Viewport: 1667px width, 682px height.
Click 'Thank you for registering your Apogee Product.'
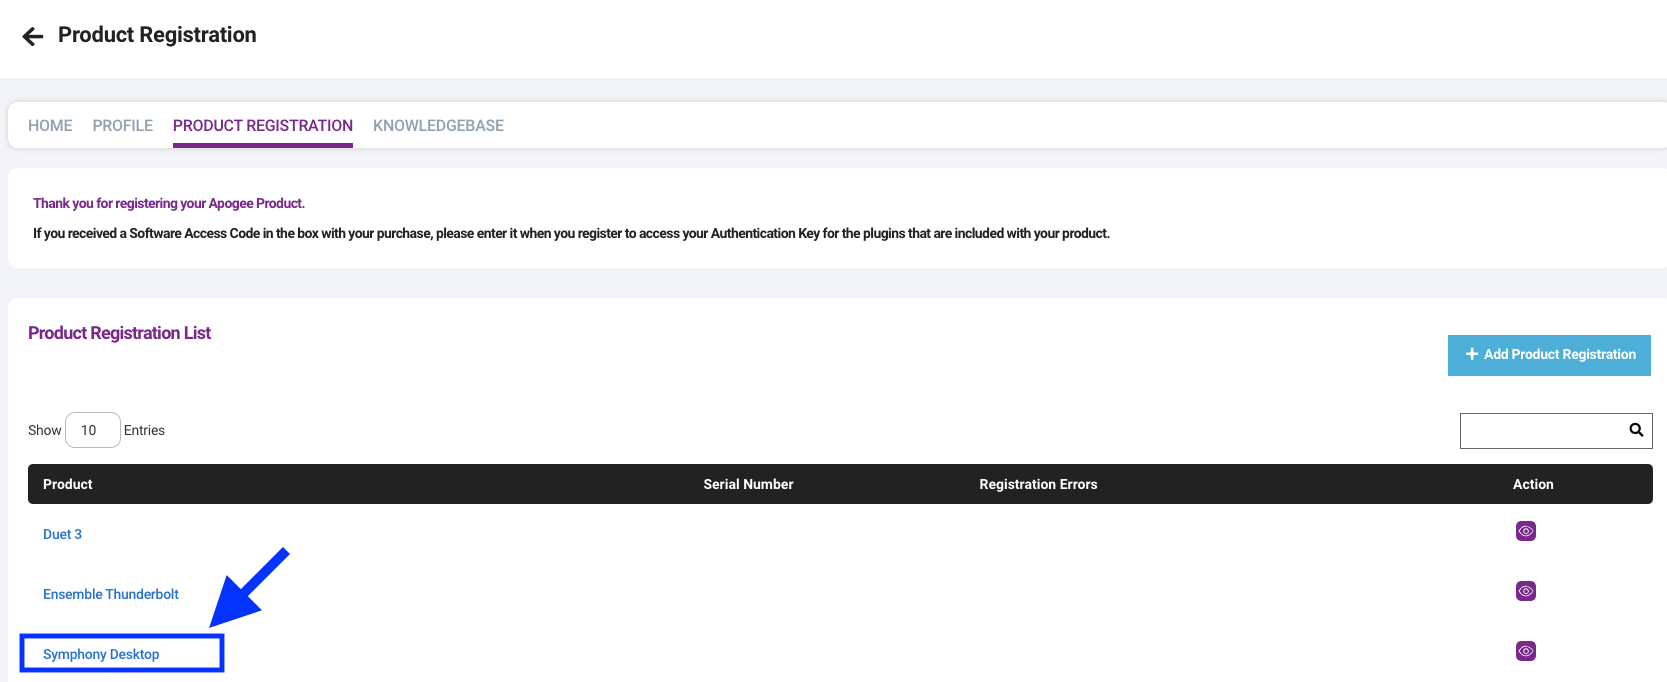169,203
